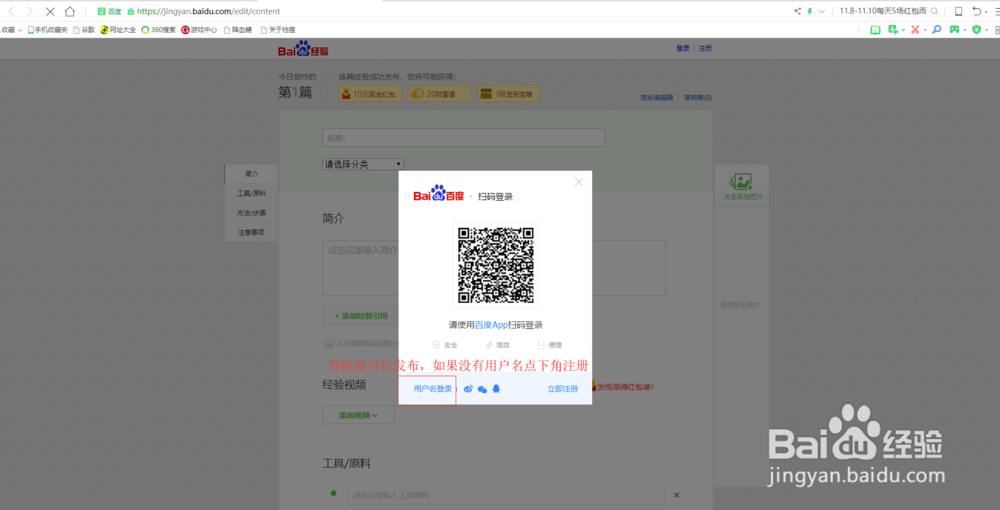This screenshot has width=1000, height=510.
Task: Expand the green shield dropdown arrow
Action: tap(986, 30)
